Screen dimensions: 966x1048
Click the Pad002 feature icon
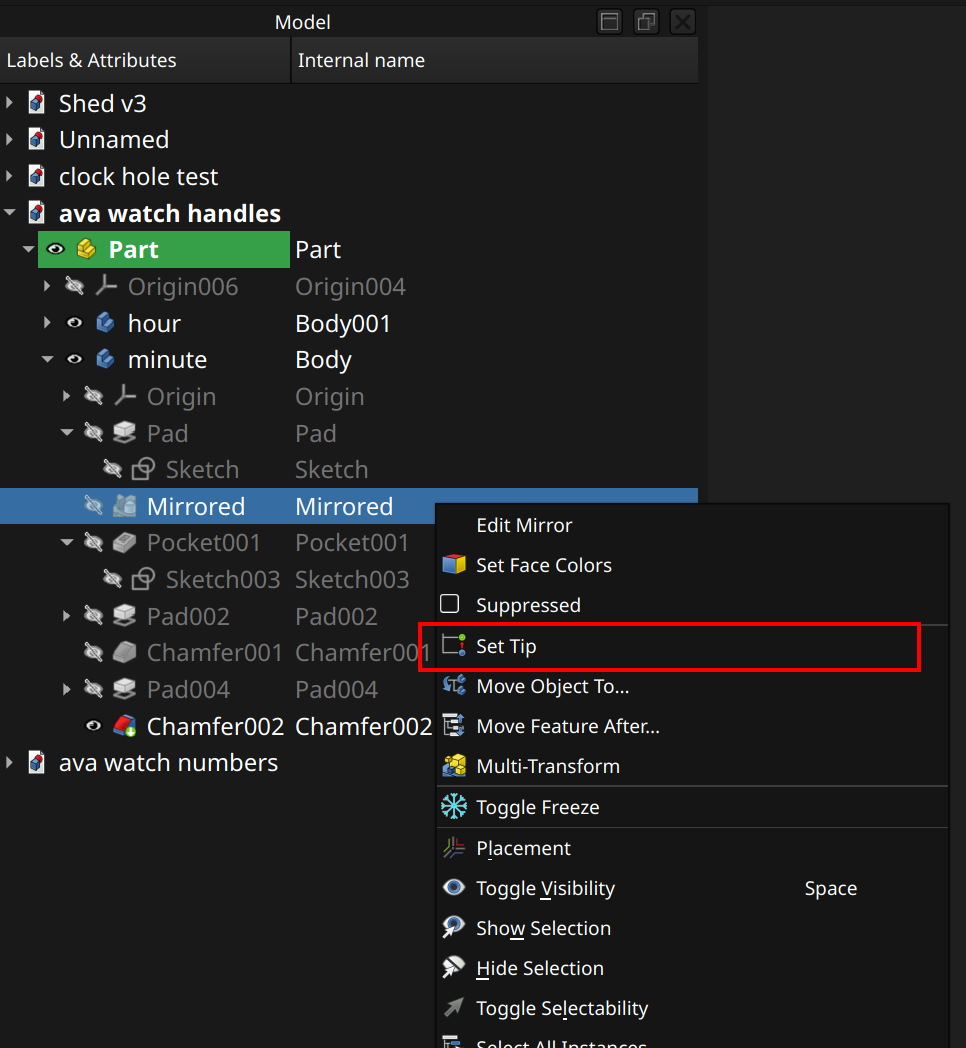click(x=124, y=616)
